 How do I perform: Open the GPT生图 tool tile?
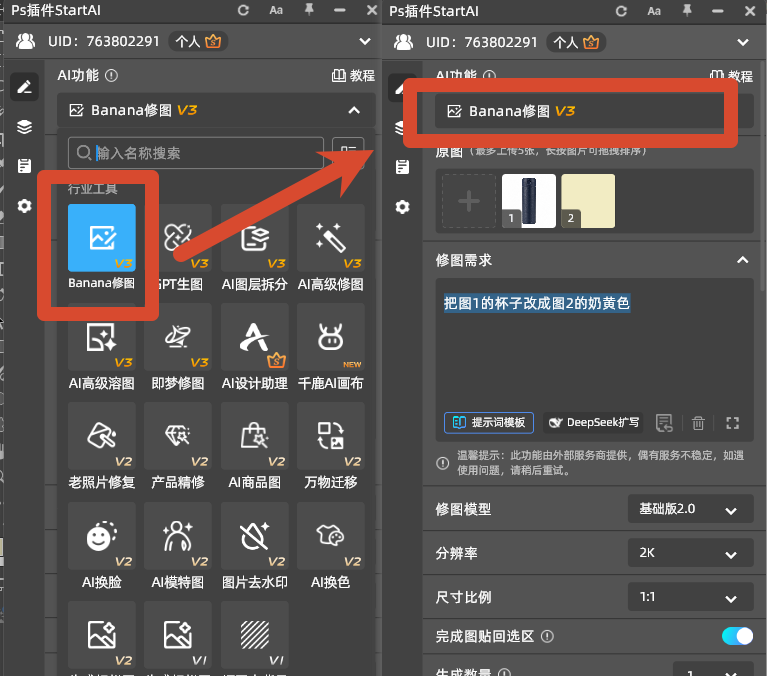click(x=178, y=238)
